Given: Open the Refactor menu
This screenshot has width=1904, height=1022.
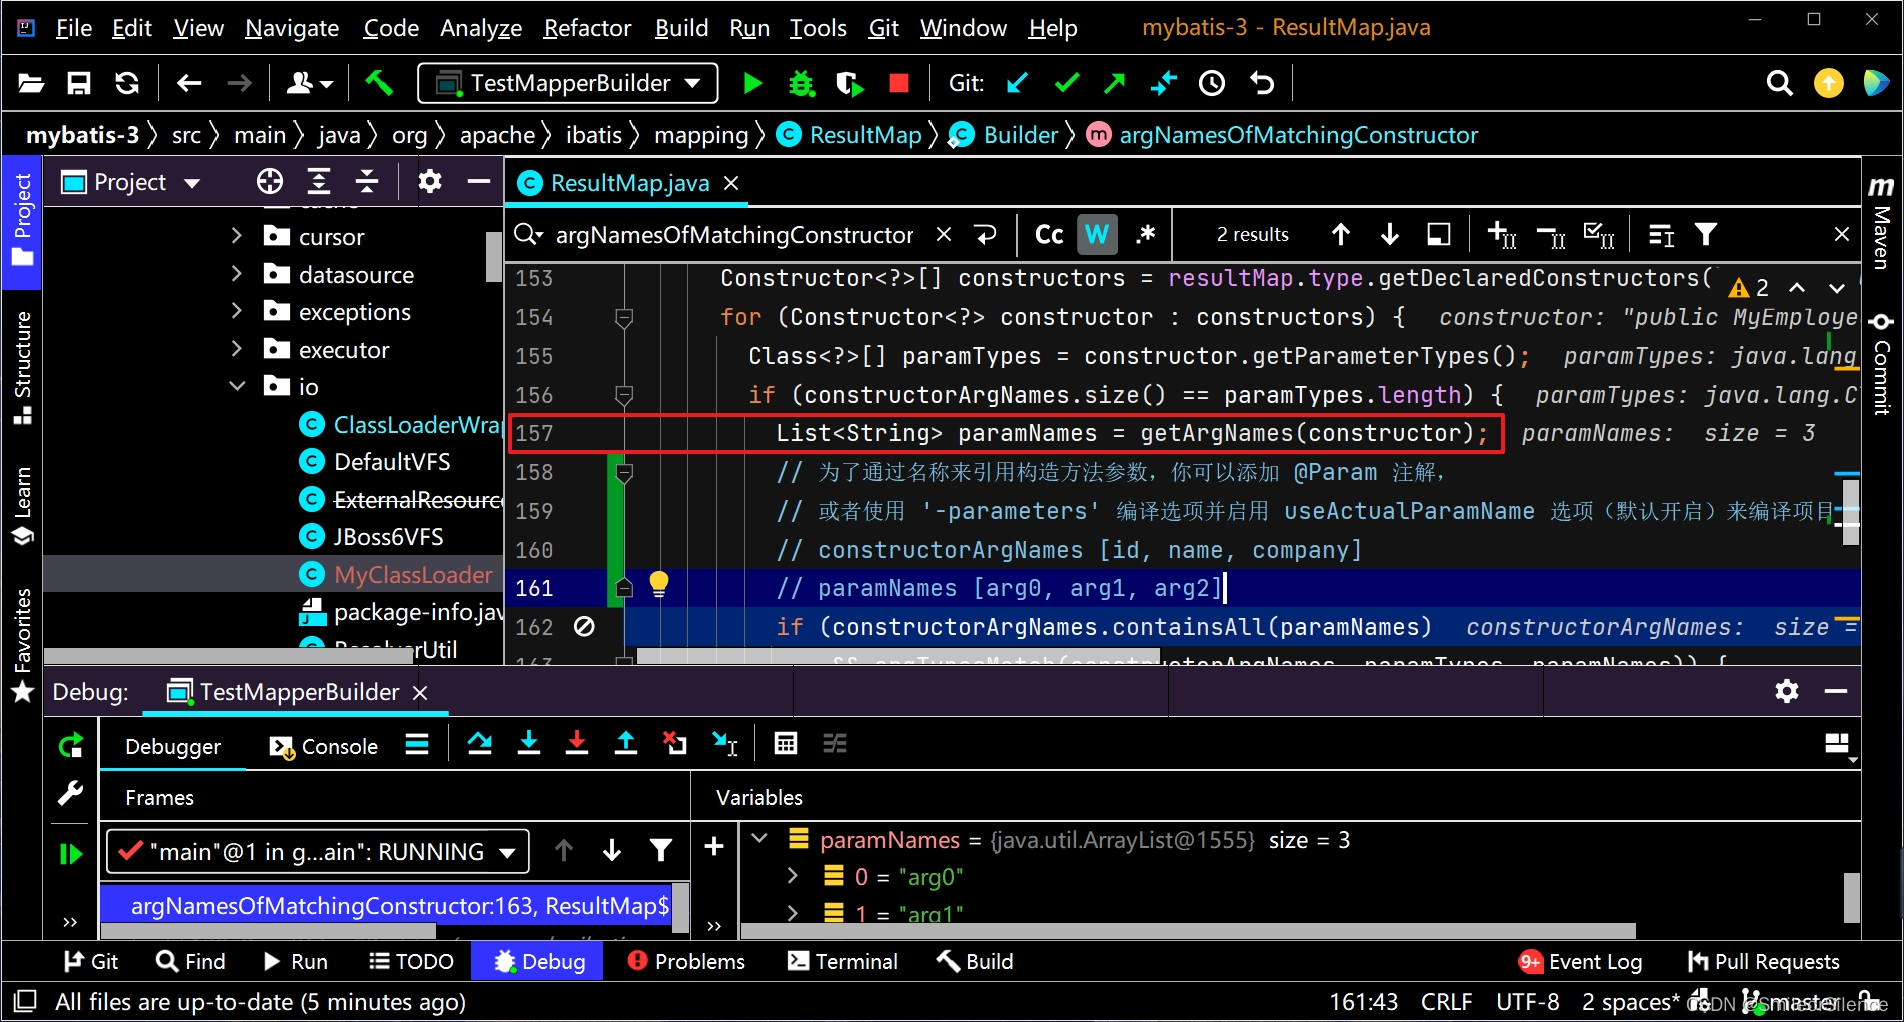Looking at the screenshot, I should click(587, 28).
